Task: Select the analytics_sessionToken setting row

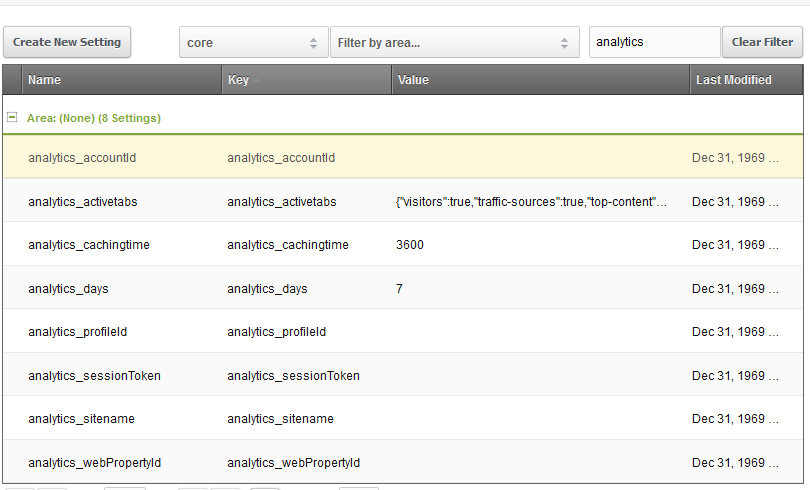Action: [94, 376]
